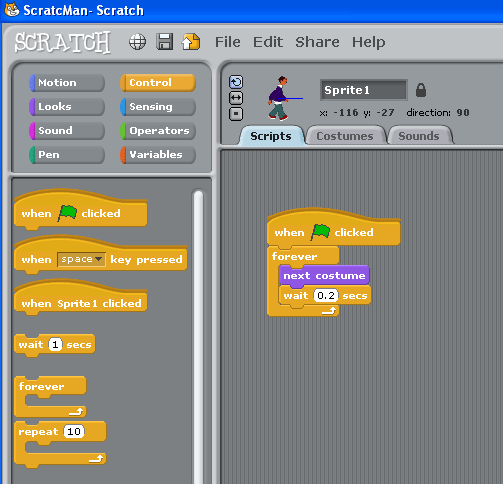
Task: Select the Pen block category
Action: point(67,155)
